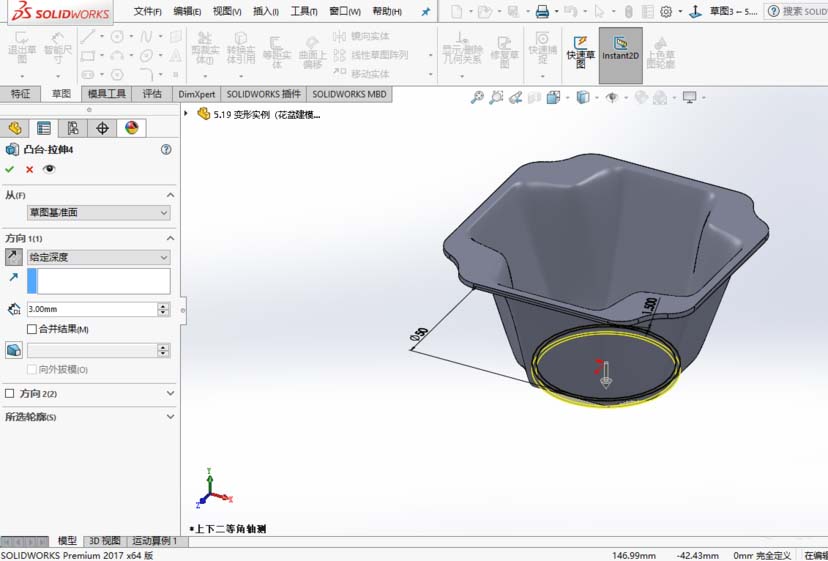Viewport: 828px width, 561px height.
Task: Open the 插入(I) menu
Action: (x=266, y=11)
